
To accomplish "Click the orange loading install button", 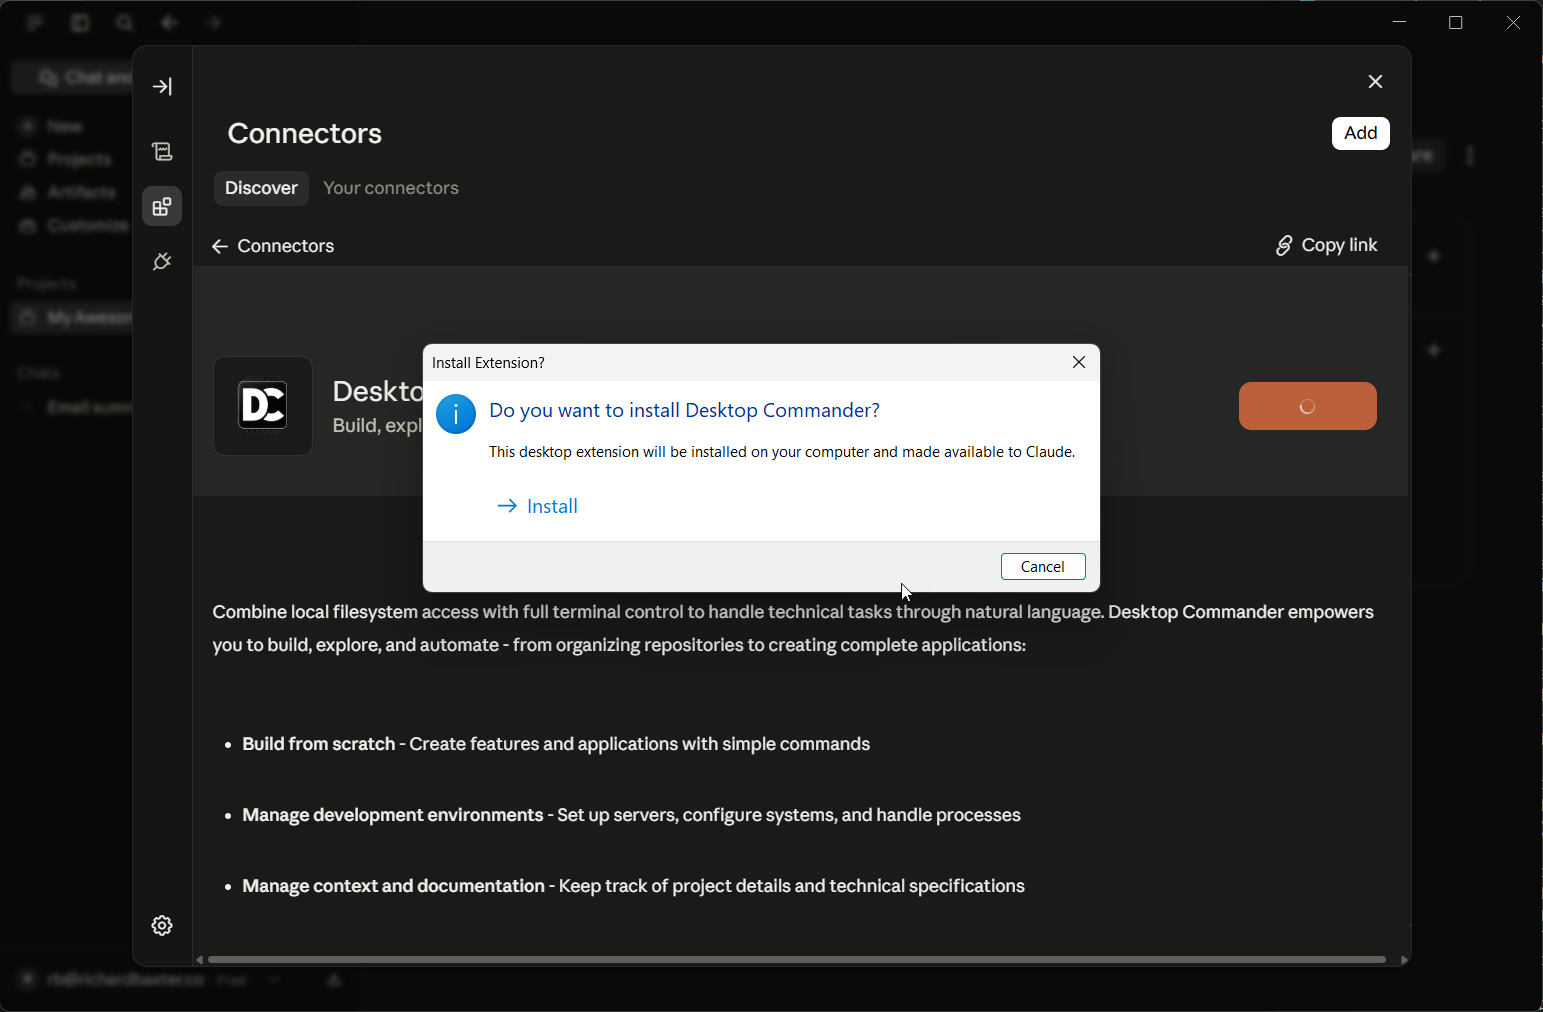I will [x=1308, y=406].
